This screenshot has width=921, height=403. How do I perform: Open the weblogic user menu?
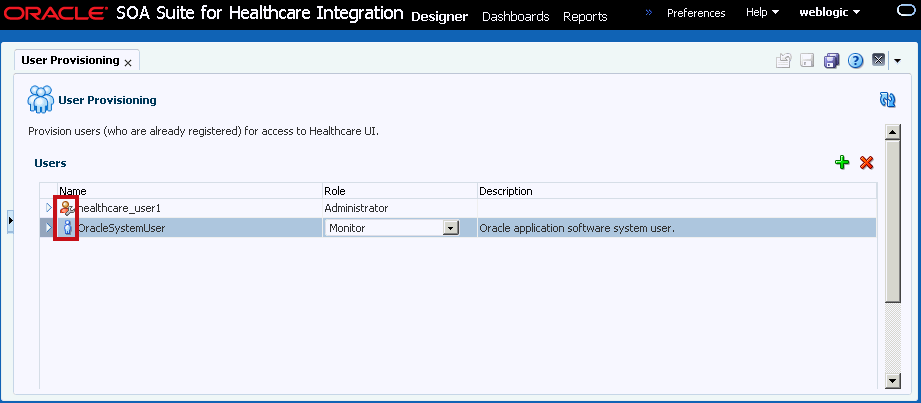(x=829, y=12)
